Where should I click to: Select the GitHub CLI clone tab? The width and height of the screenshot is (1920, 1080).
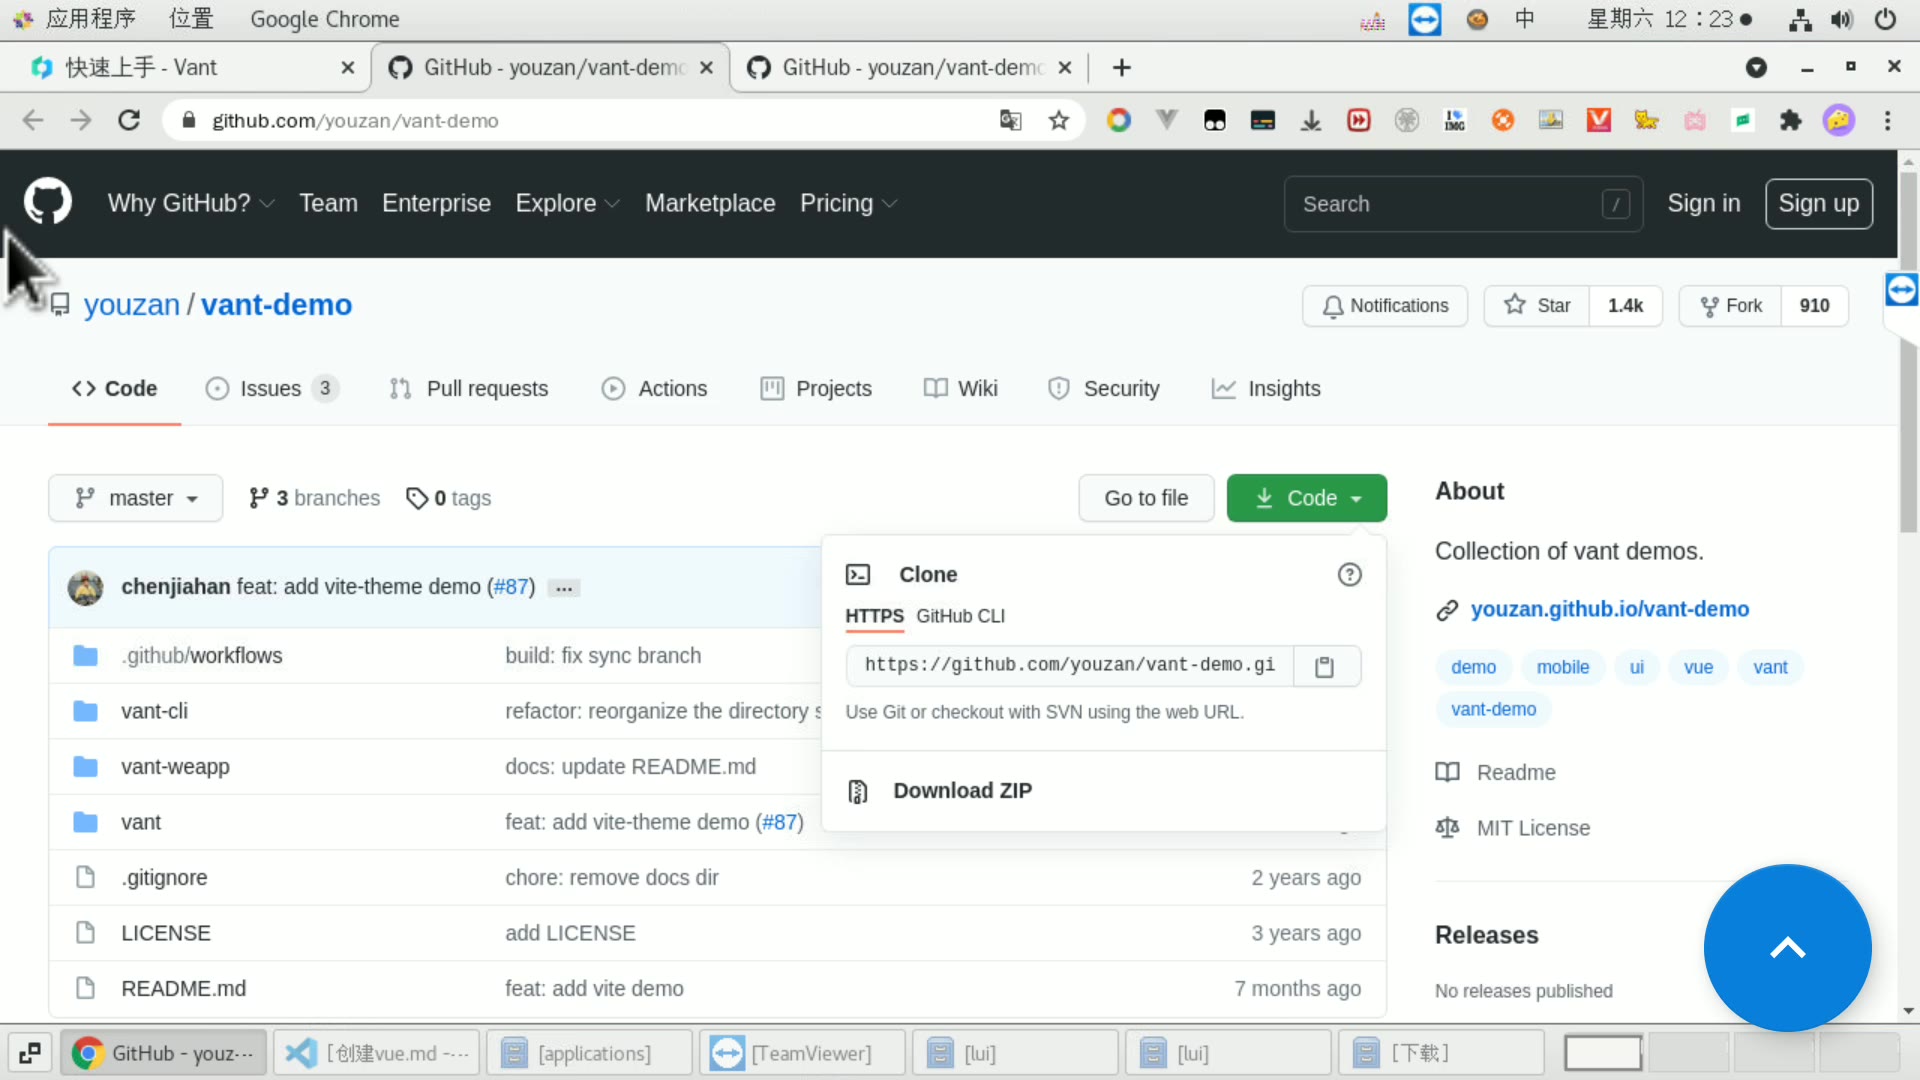point(960,616)
